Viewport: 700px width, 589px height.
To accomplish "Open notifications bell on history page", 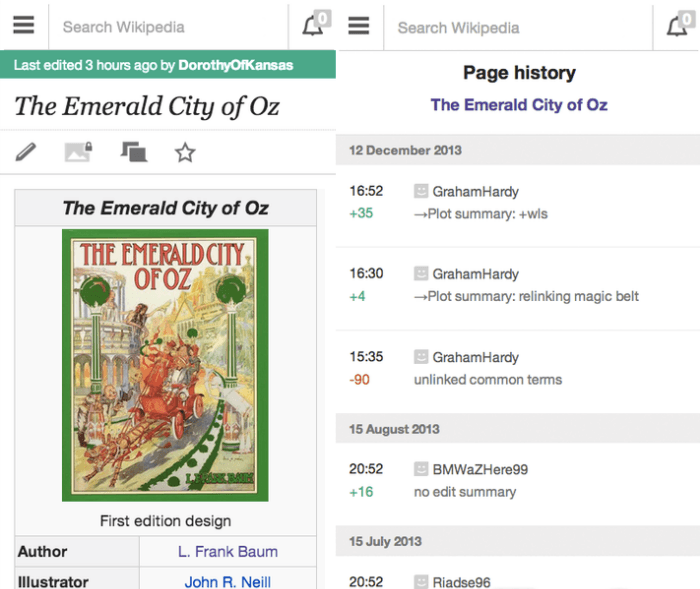I will click(x=678, y=27).
